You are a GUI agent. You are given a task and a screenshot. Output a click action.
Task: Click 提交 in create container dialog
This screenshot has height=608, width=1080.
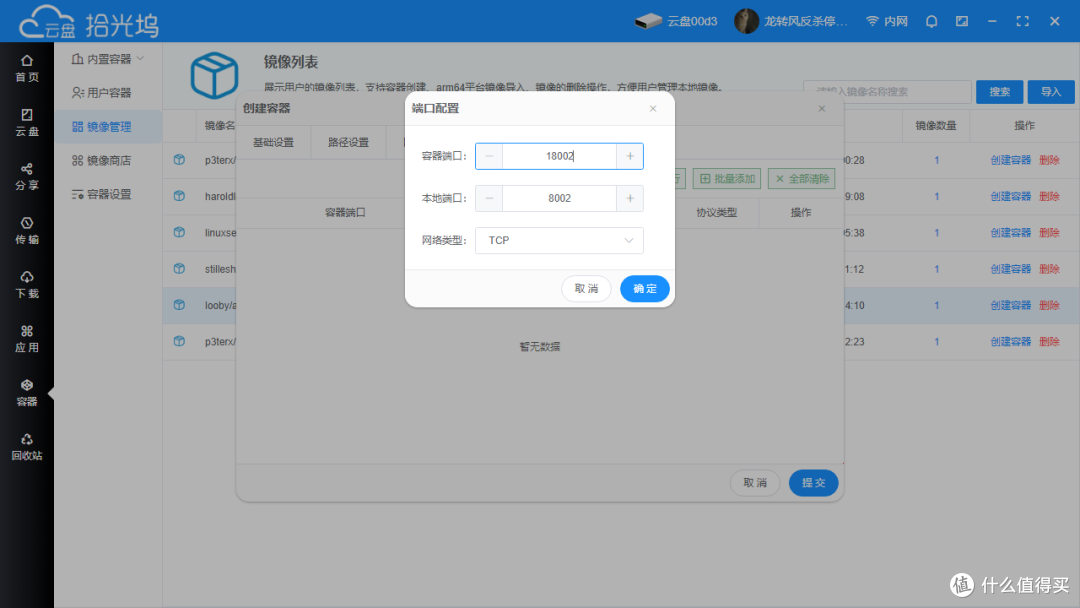[x=813, y=483]
